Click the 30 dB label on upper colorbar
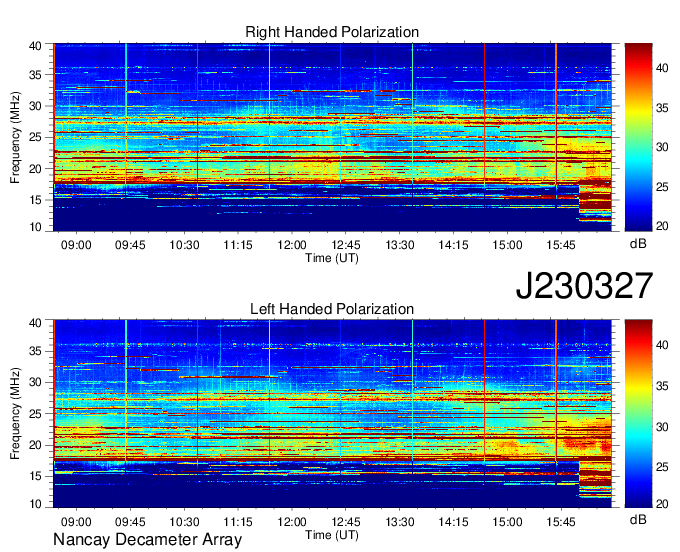680x552 pixels. click(662, 147)
